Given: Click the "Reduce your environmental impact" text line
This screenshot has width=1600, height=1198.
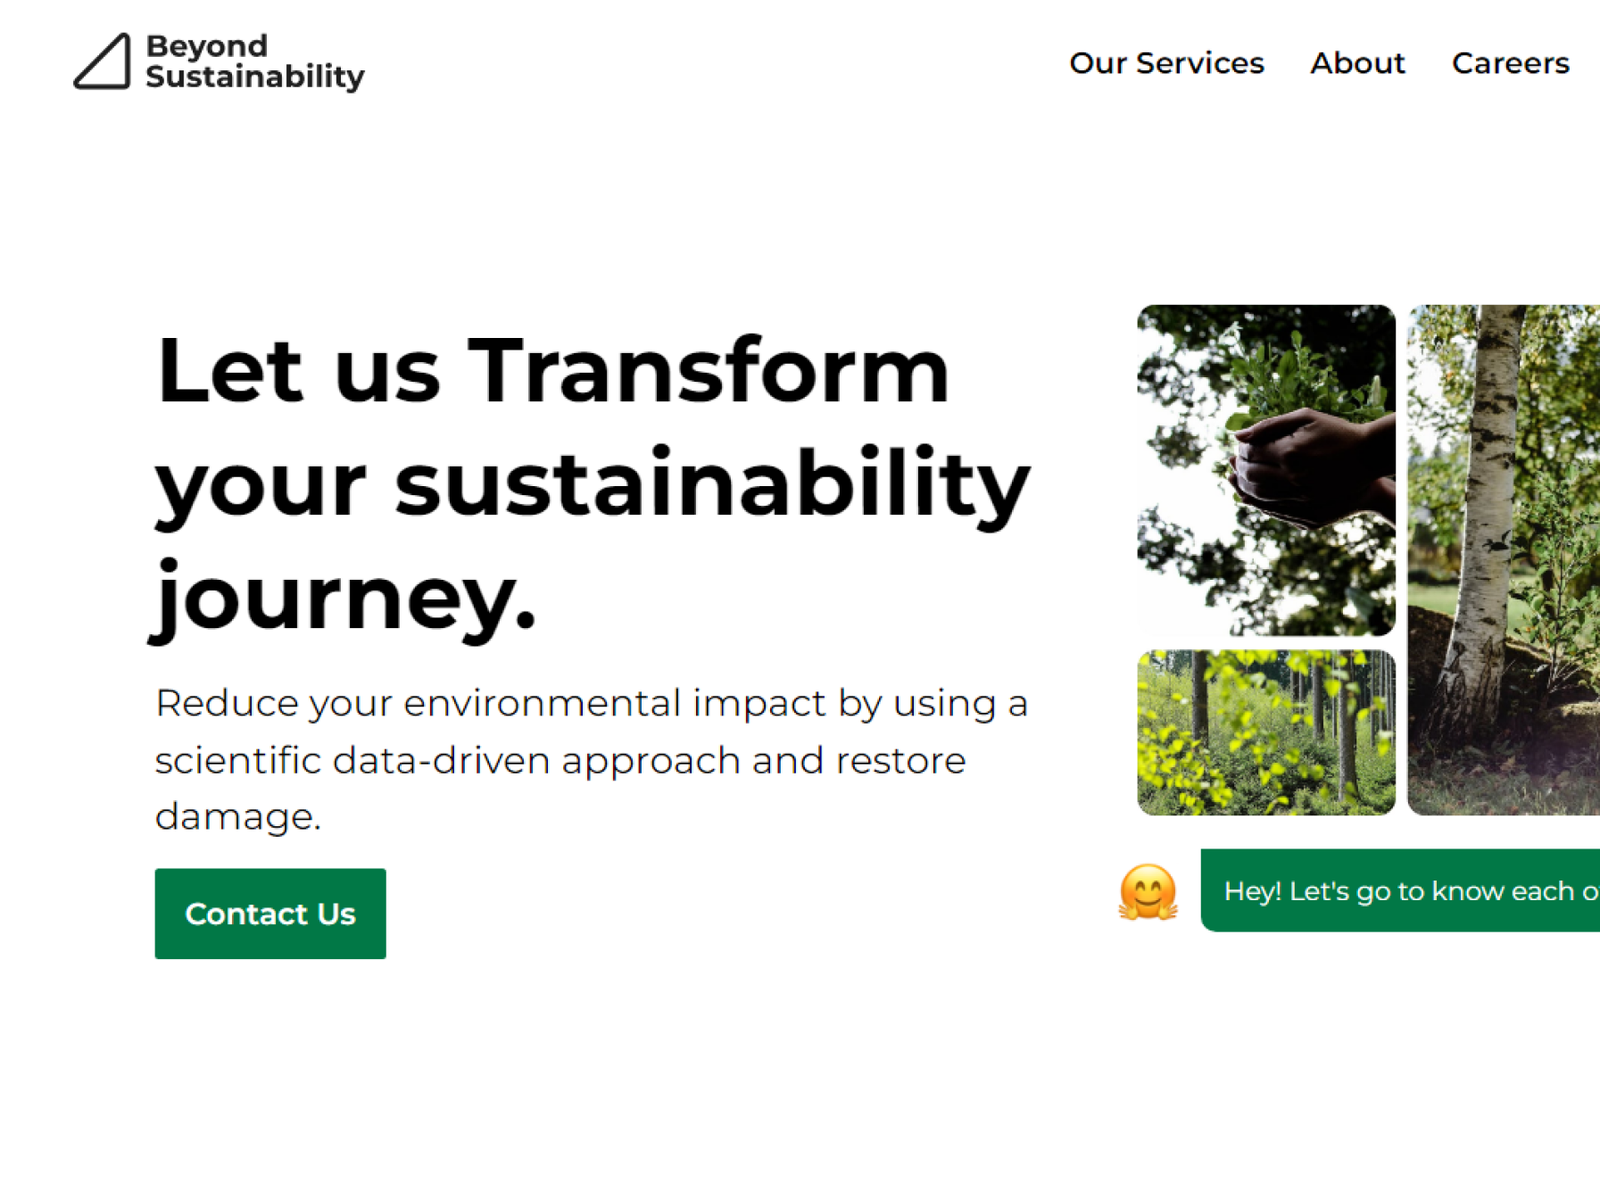Looking at the screenshot, I should click(x=591, y=703).
